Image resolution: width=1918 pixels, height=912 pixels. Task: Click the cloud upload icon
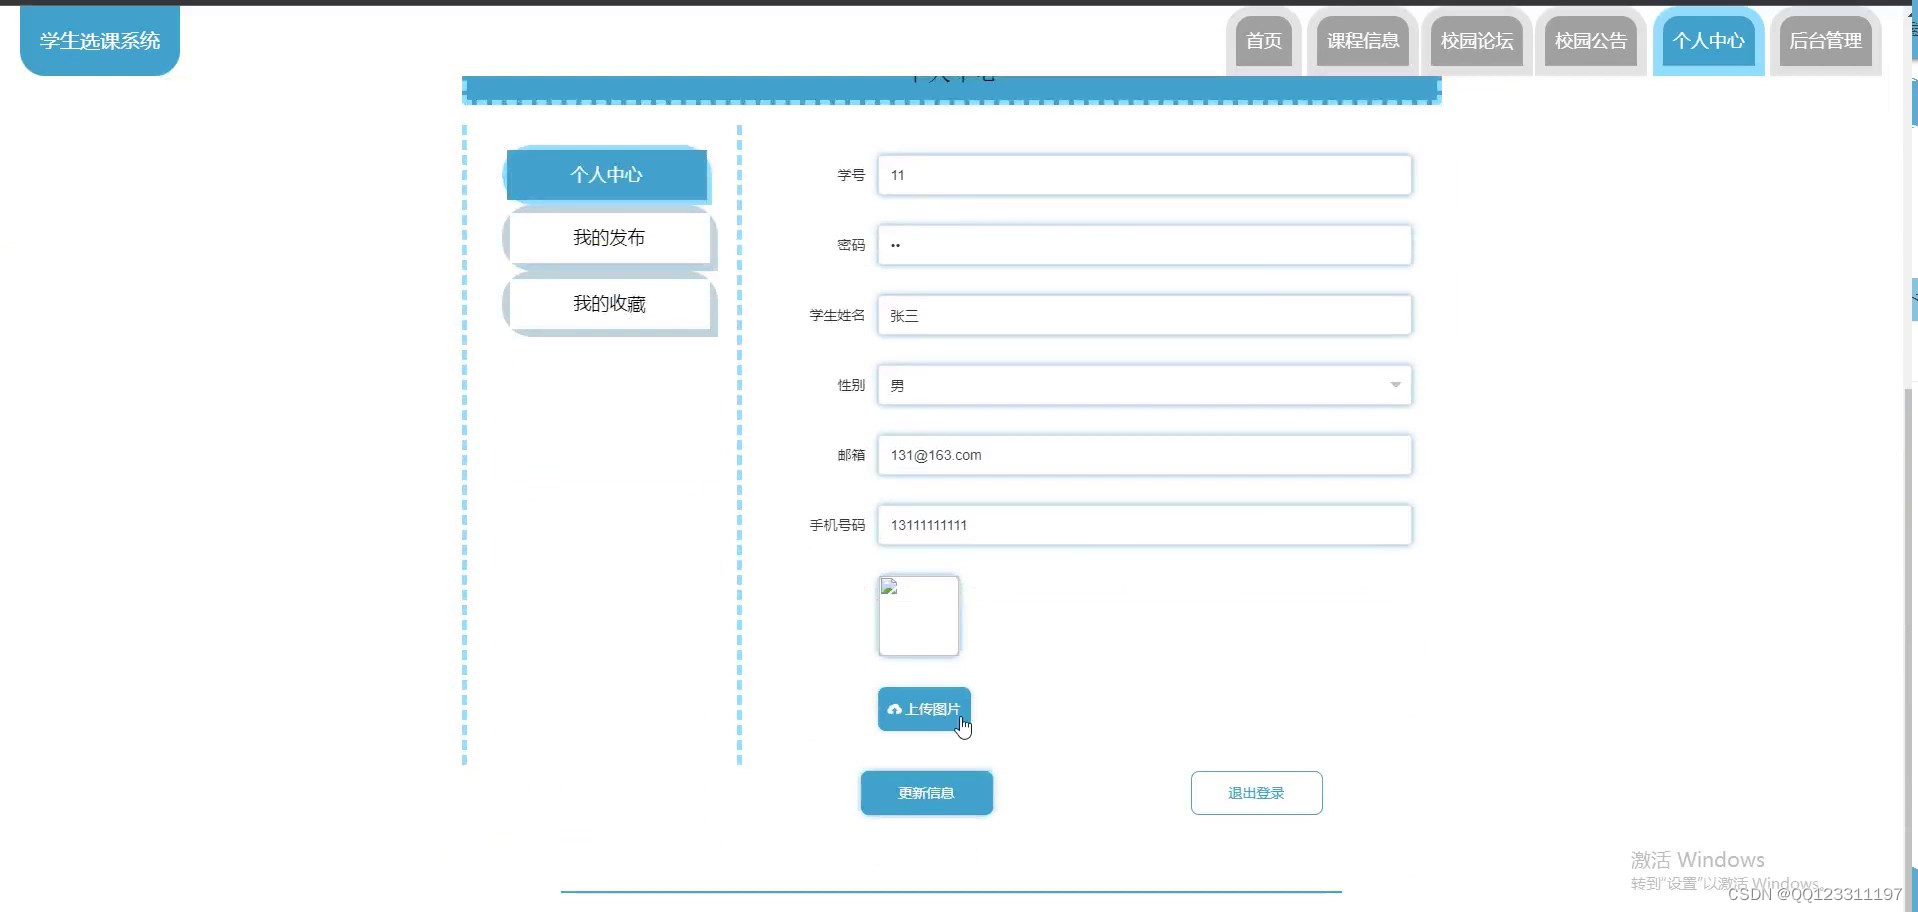[x=895, y=709]
